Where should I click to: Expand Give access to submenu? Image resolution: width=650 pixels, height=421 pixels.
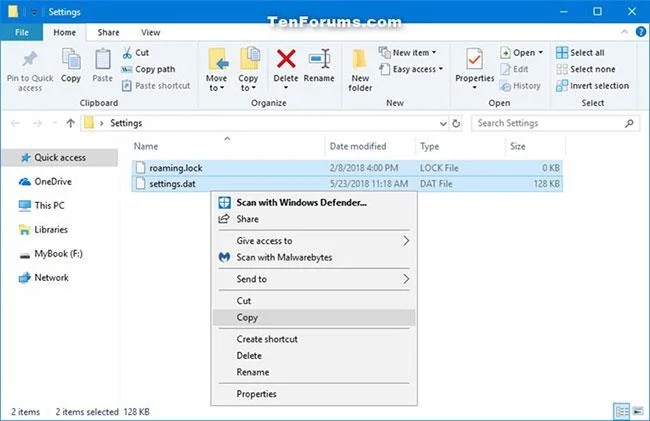(x=313, y=241)
